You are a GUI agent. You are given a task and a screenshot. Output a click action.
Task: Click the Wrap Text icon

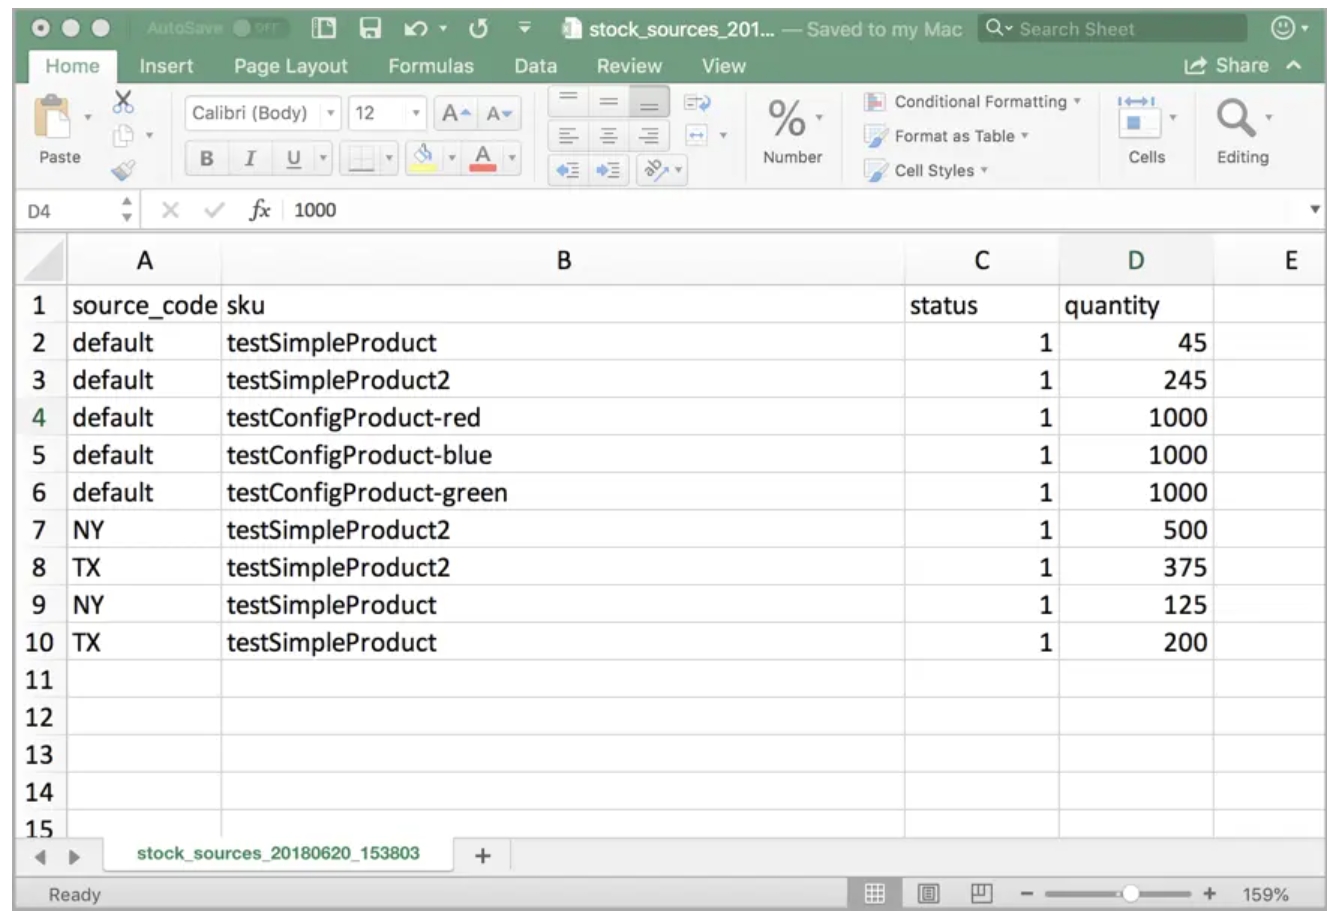[696, 102]
